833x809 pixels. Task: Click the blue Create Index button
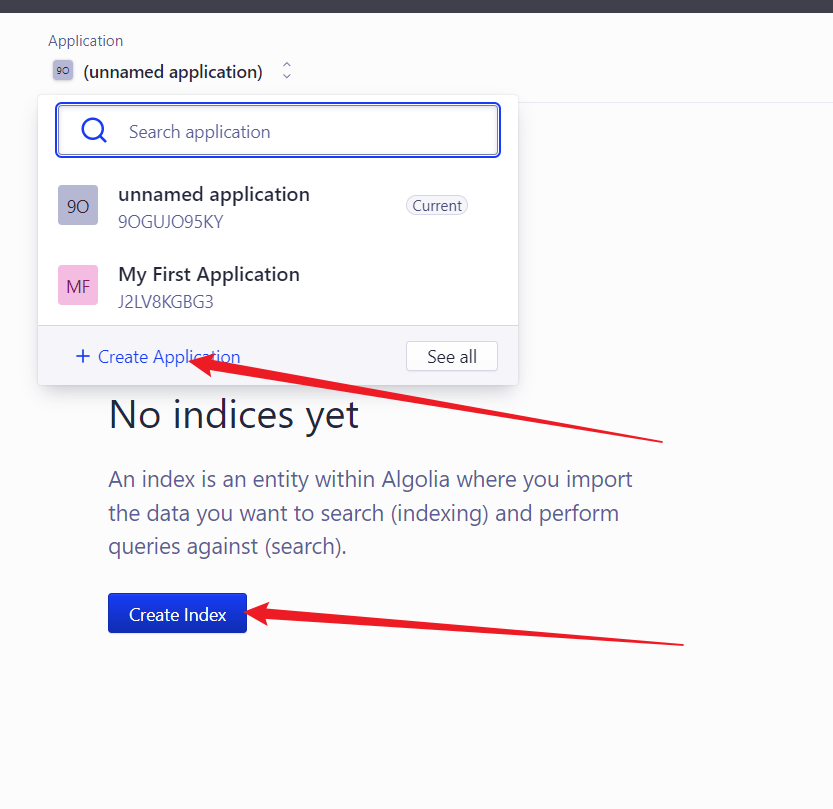[x=177, y=614]
